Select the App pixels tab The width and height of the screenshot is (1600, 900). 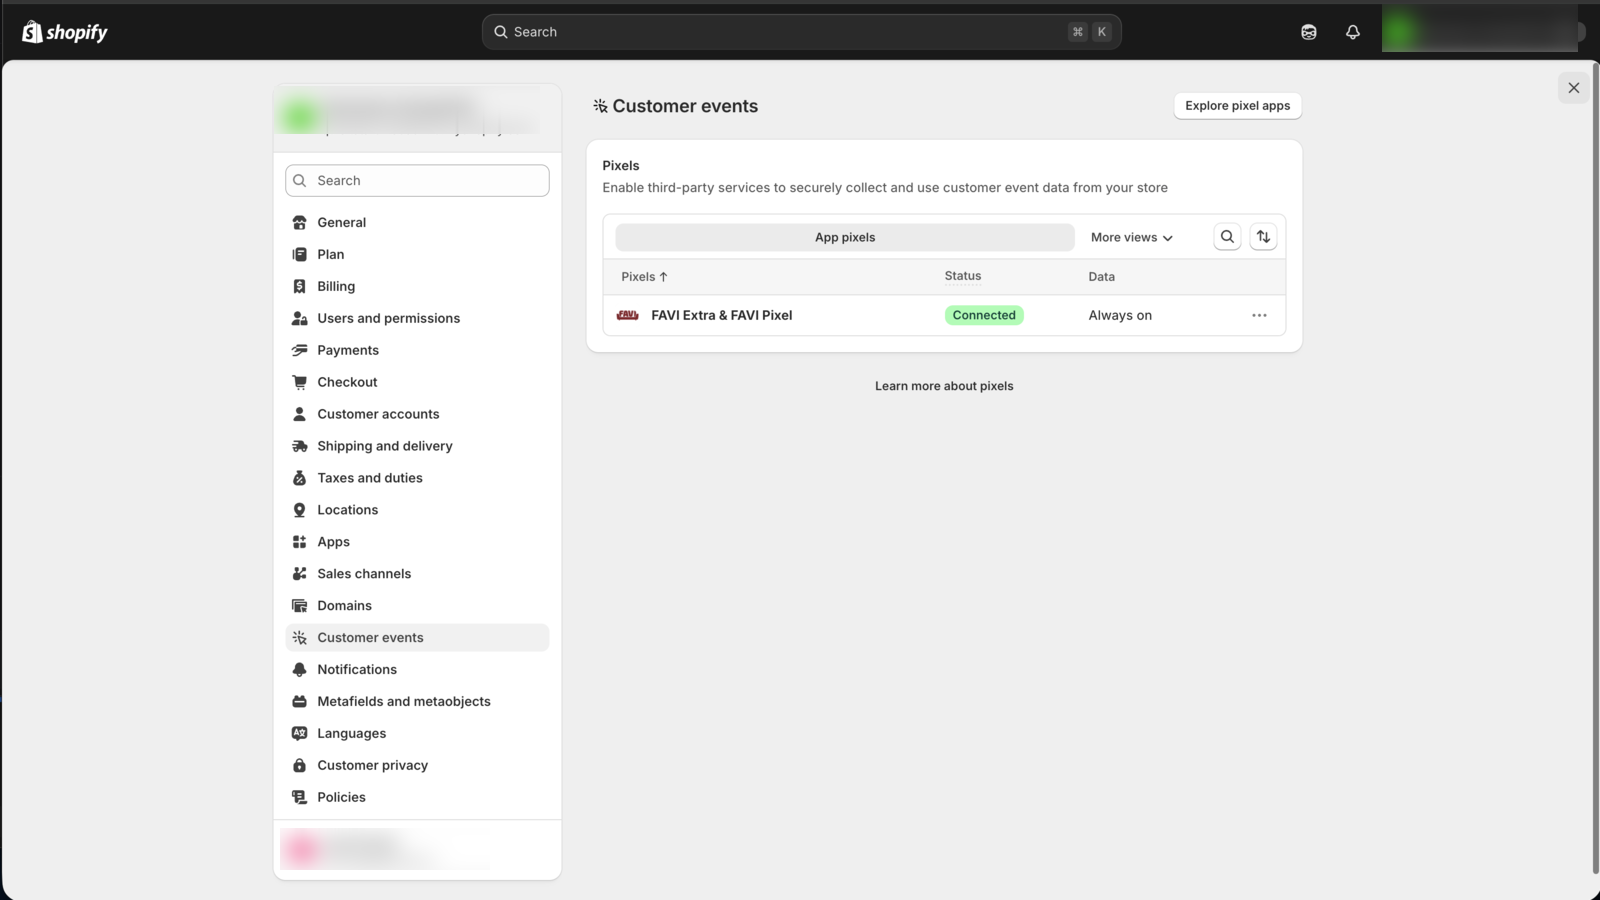pyautogui.click(x=845, y=237)
